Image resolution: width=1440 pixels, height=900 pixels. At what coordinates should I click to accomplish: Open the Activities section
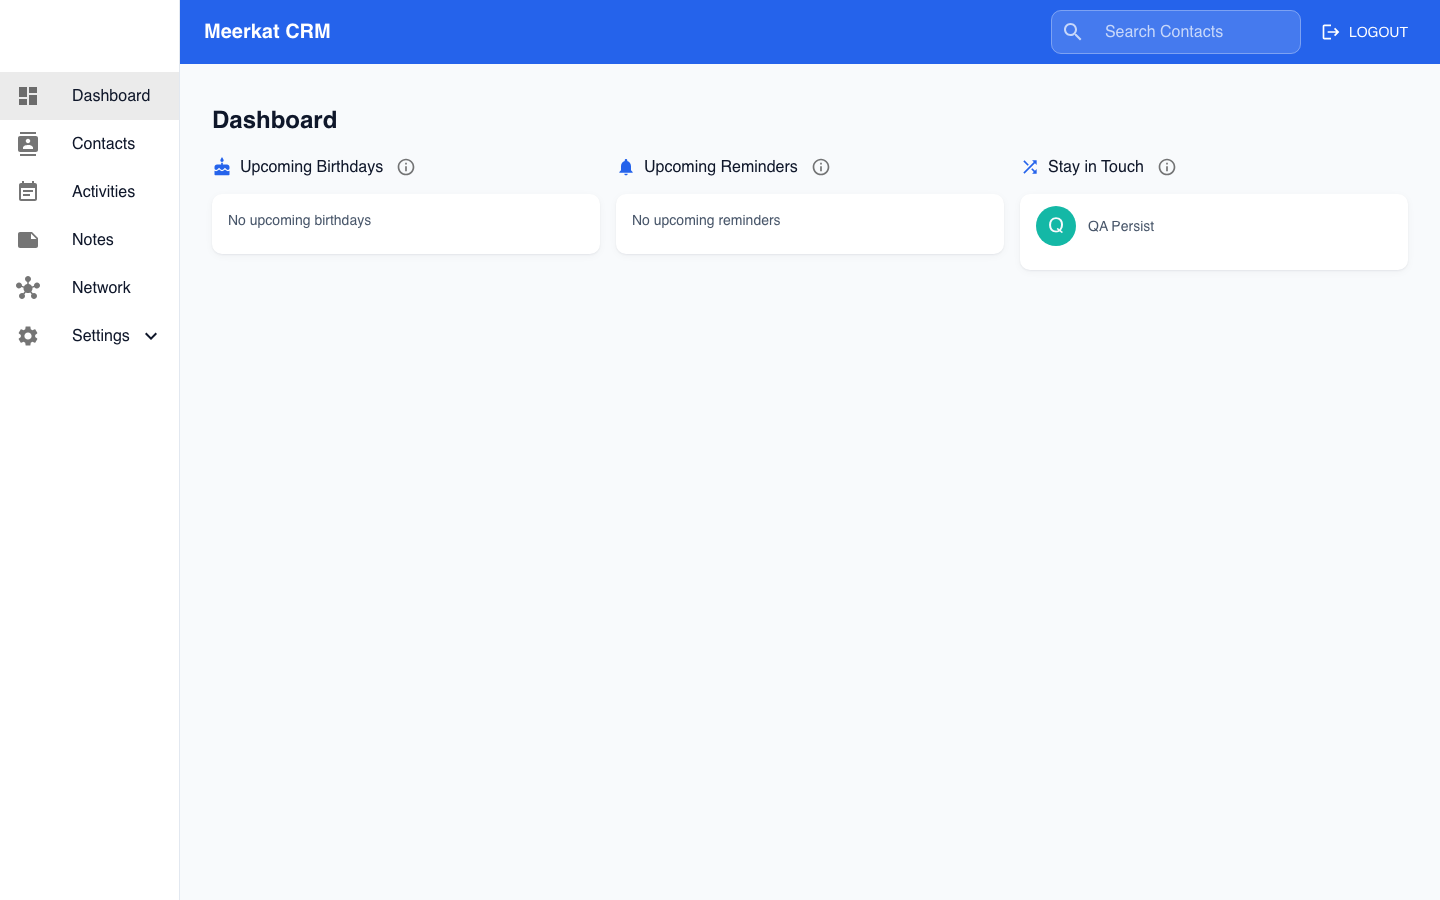(89, 192)
